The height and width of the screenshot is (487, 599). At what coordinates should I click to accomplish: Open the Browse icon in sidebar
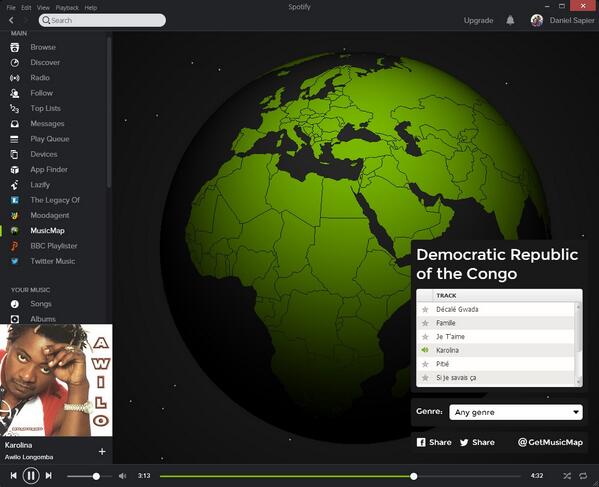tap(15, 47)
